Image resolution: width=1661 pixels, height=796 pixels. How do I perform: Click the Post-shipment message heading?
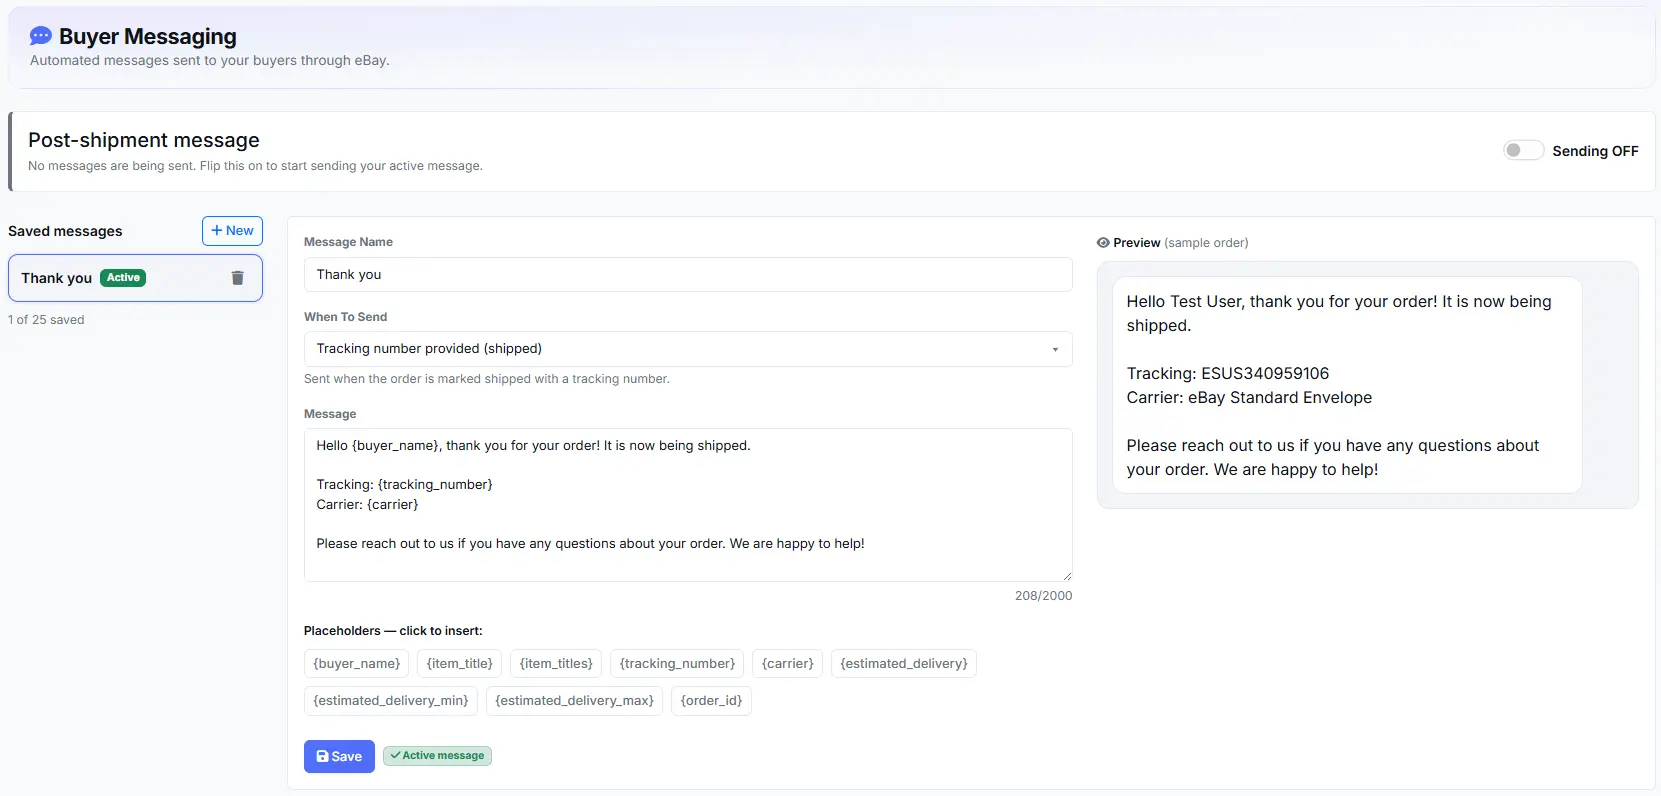tap(144, 140)
